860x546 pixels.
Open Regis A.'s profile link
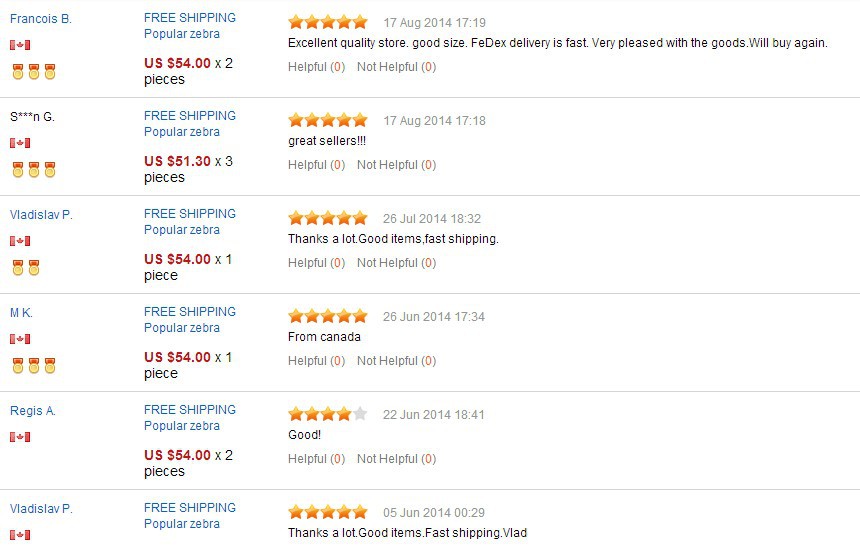pos(33,411)
